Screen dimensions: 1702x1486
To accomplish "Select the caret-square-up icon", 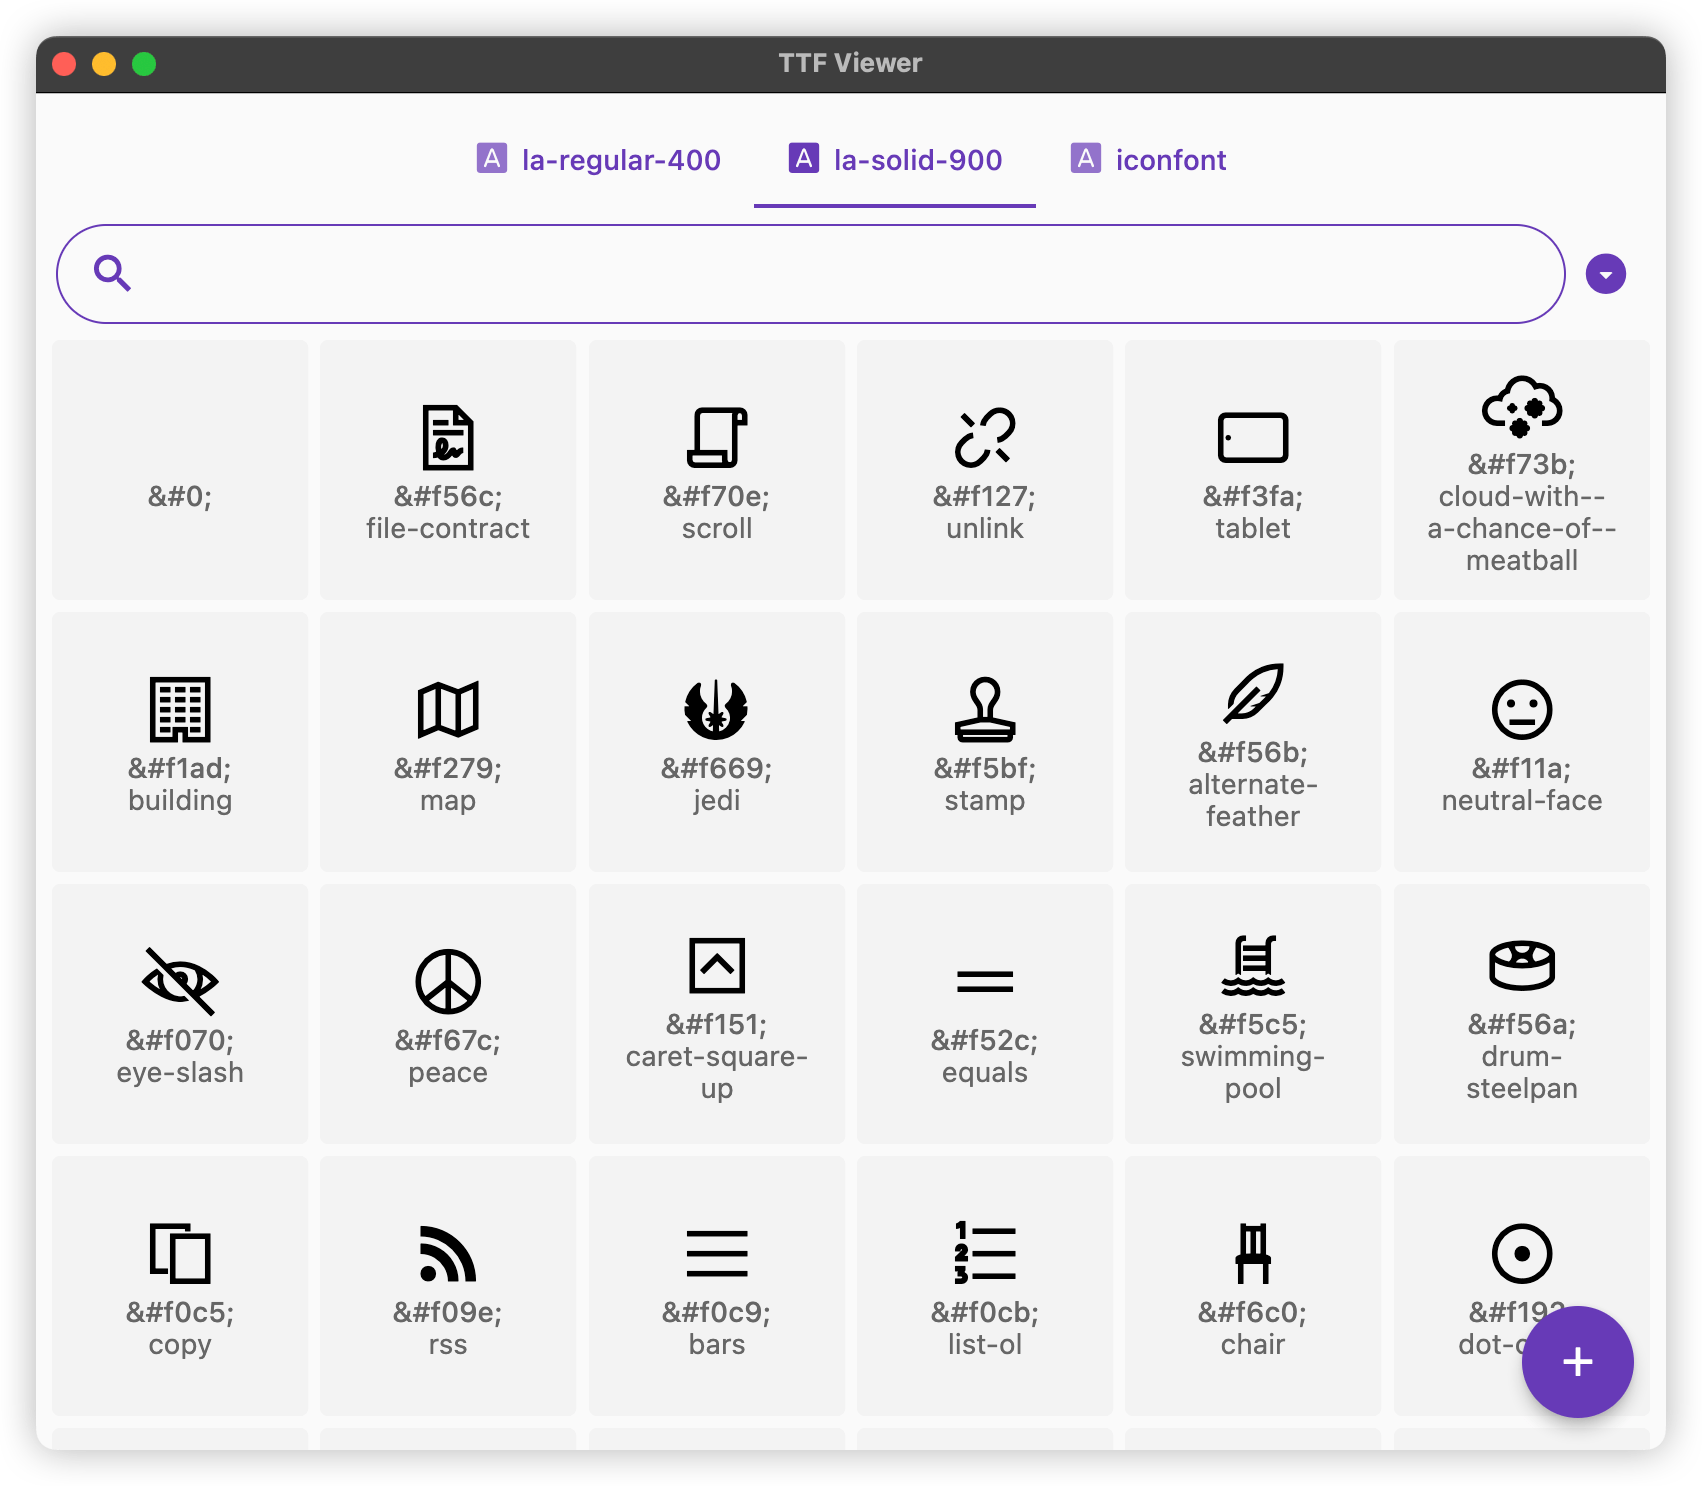I will pos(717,965).
